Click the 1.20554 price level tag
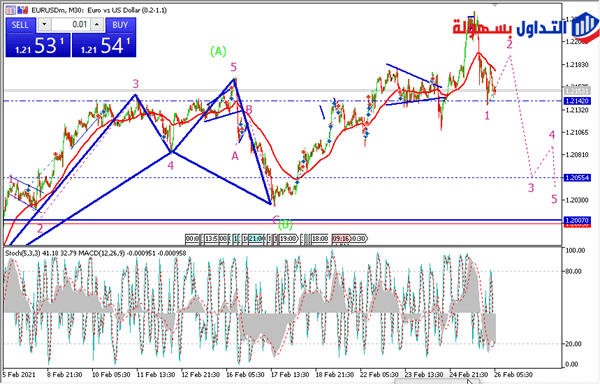 (577, 177)
